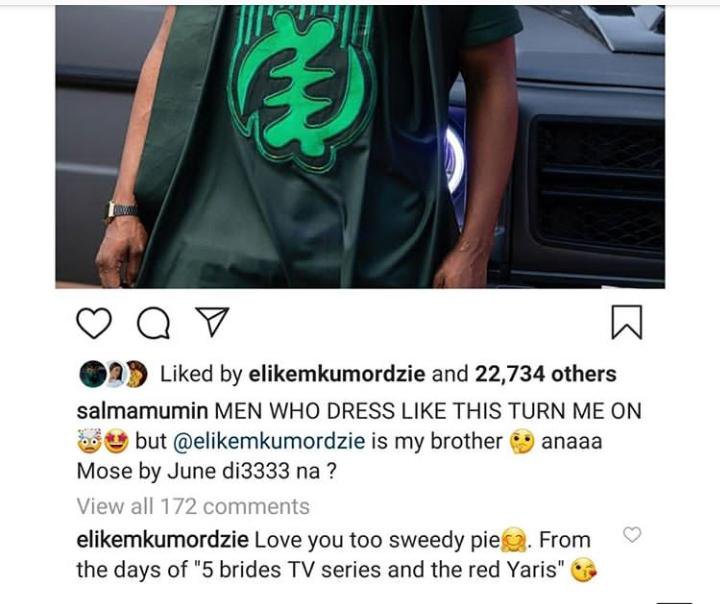Follow the @elikemkumordzie mention in caption
Image resolution: width=720 pixels, height=604 pixels.
click(x=269, y=441)
